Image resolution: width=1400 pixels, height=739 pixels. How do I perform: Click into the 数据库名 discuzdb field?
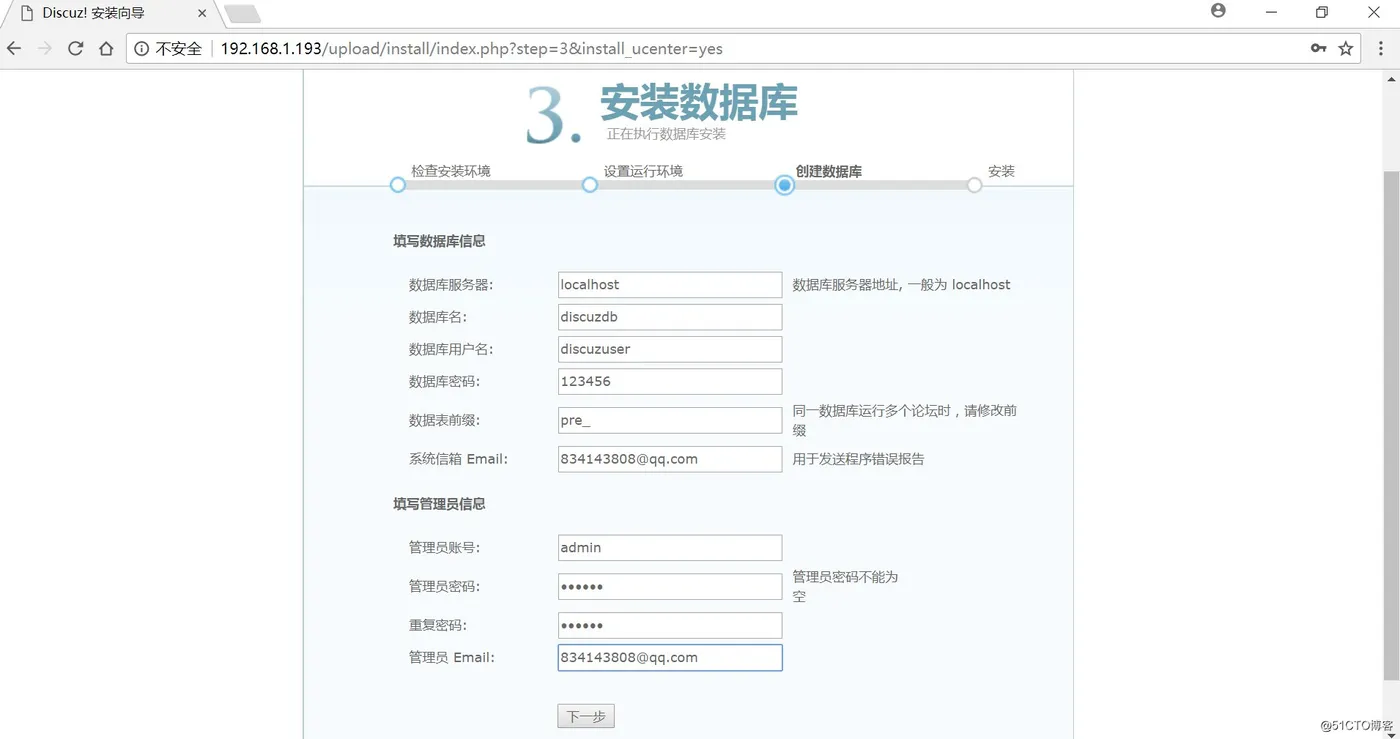[x=670, y=317]
